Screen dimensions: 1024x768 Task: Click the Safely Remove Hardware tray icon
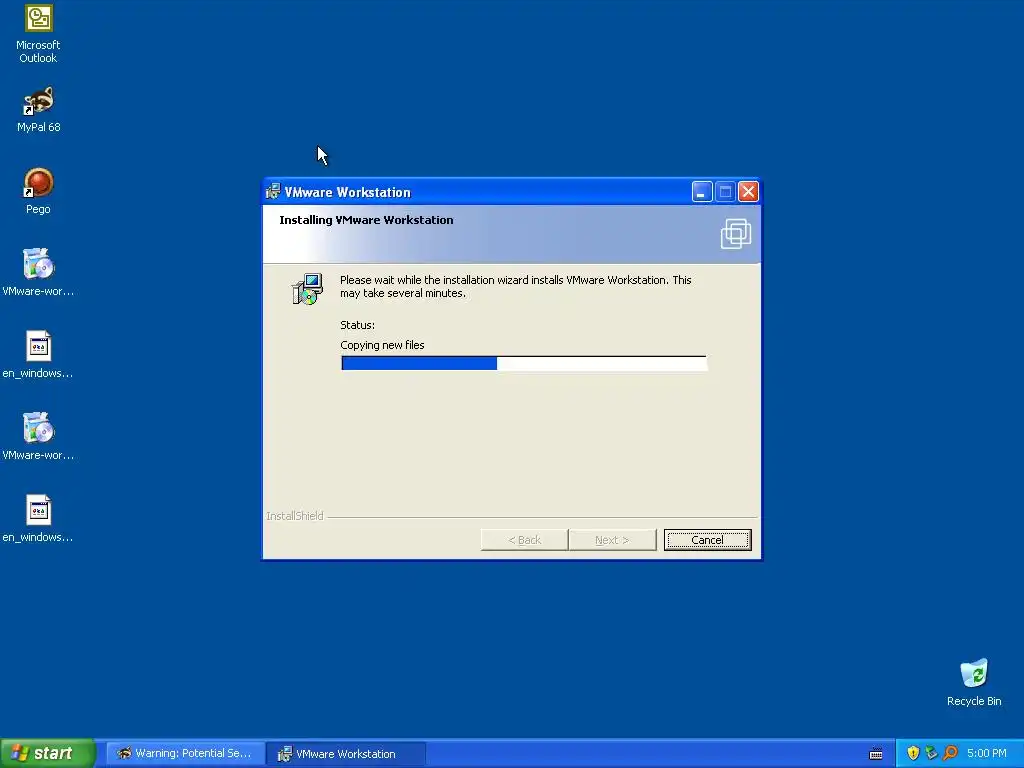tap(931, 753)
